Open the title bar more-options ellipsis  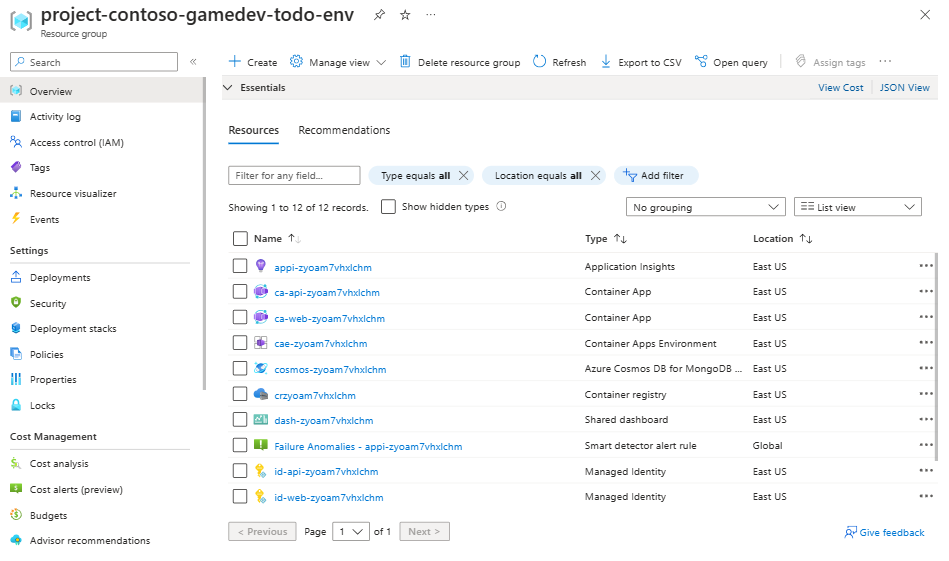coord(430,15)
